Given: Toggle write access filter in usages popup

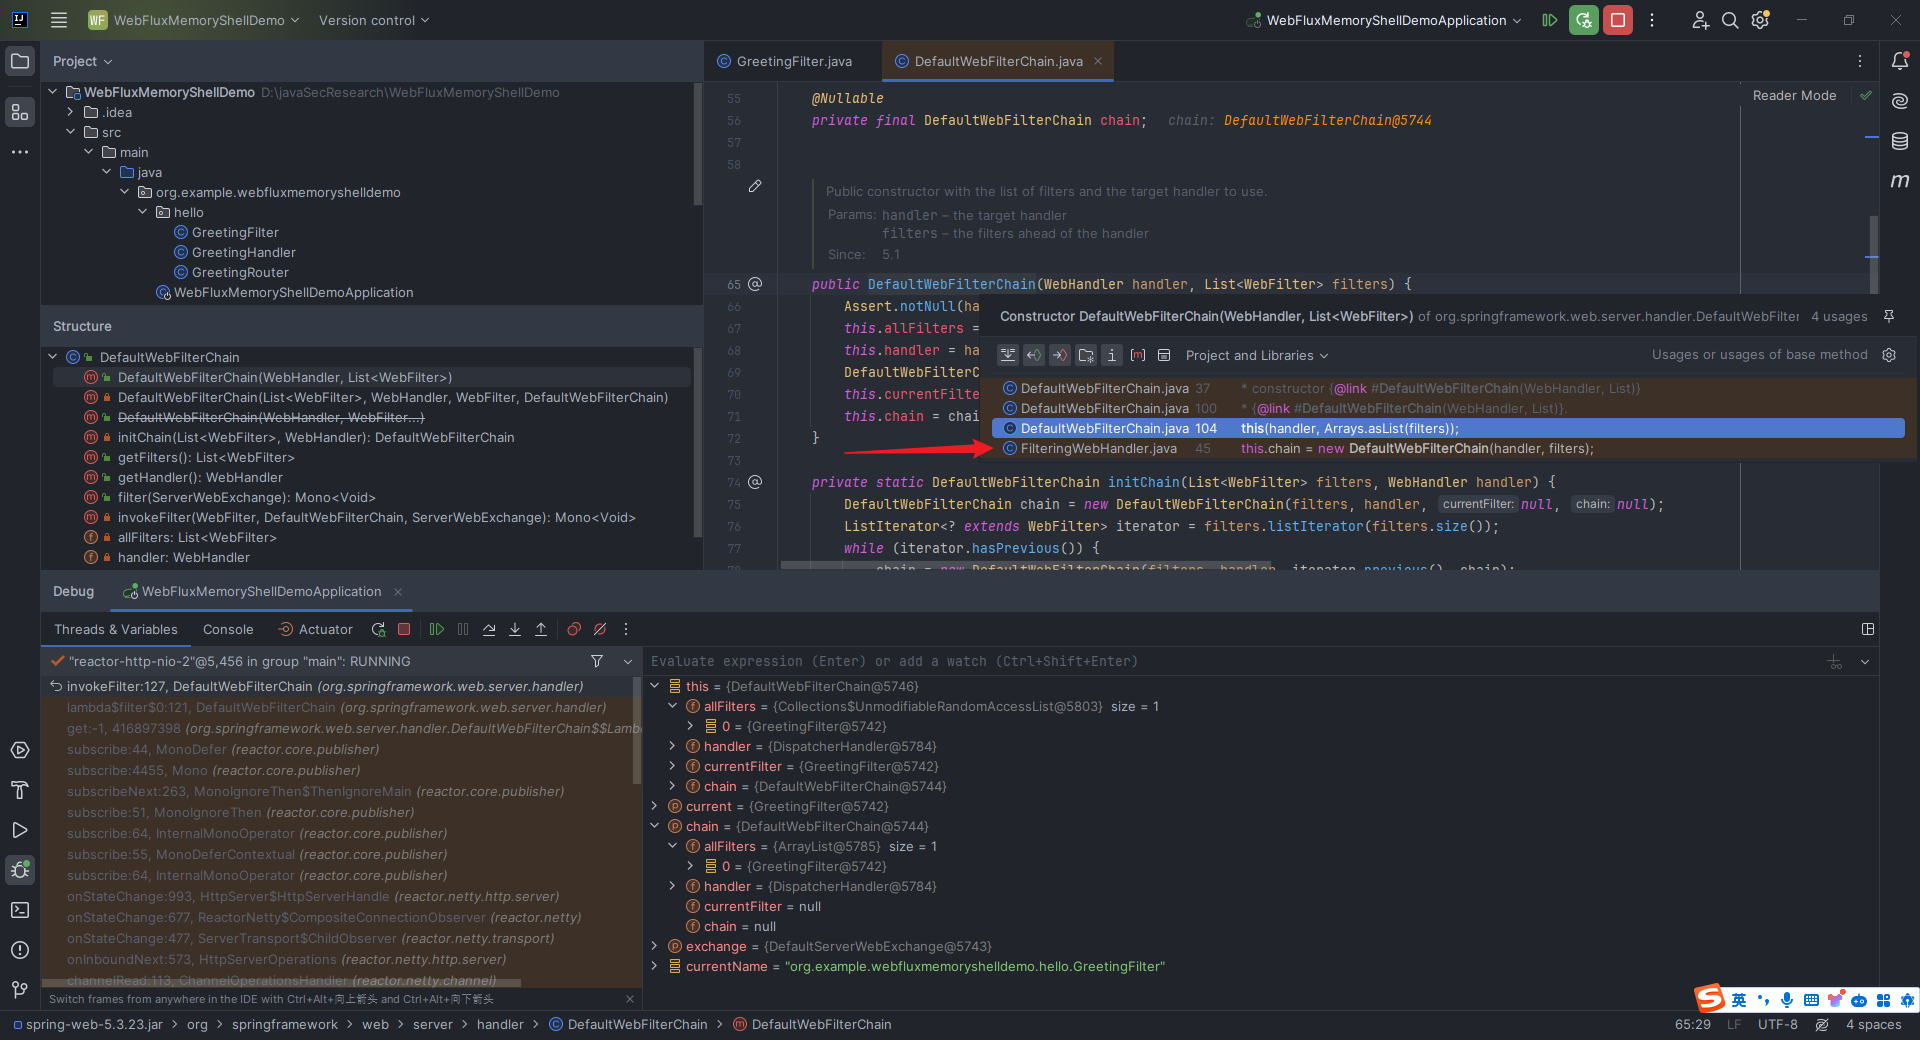Looking at the screenshot, I should [1060, 355].
